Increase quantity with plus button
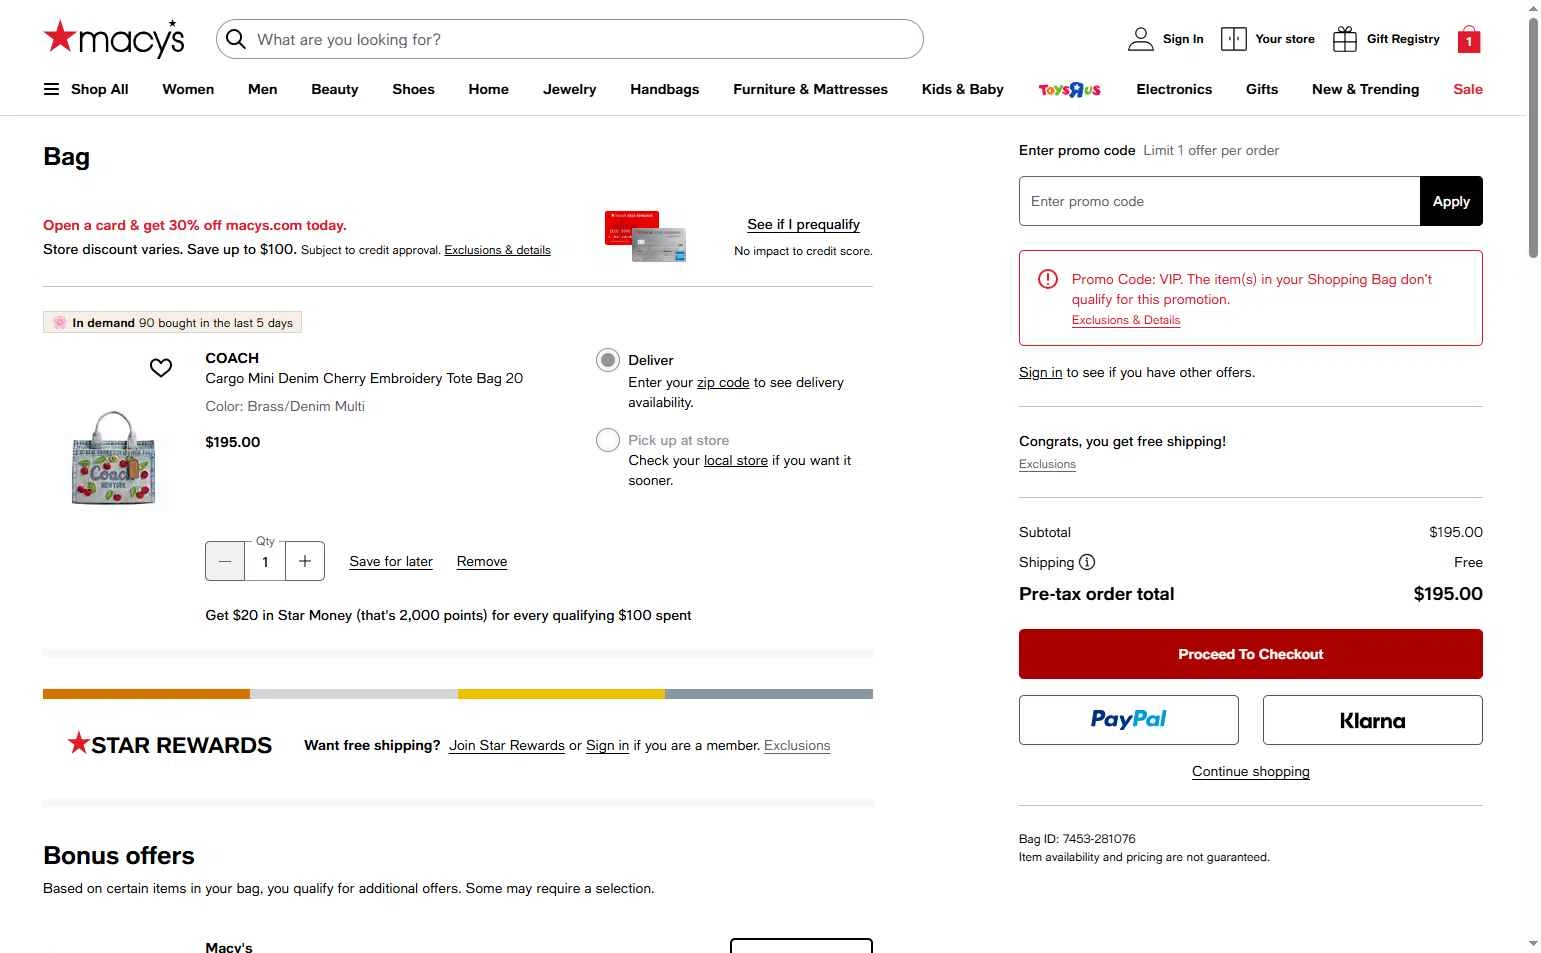This screenshot has height=953, width=1541. pos(305,561)
